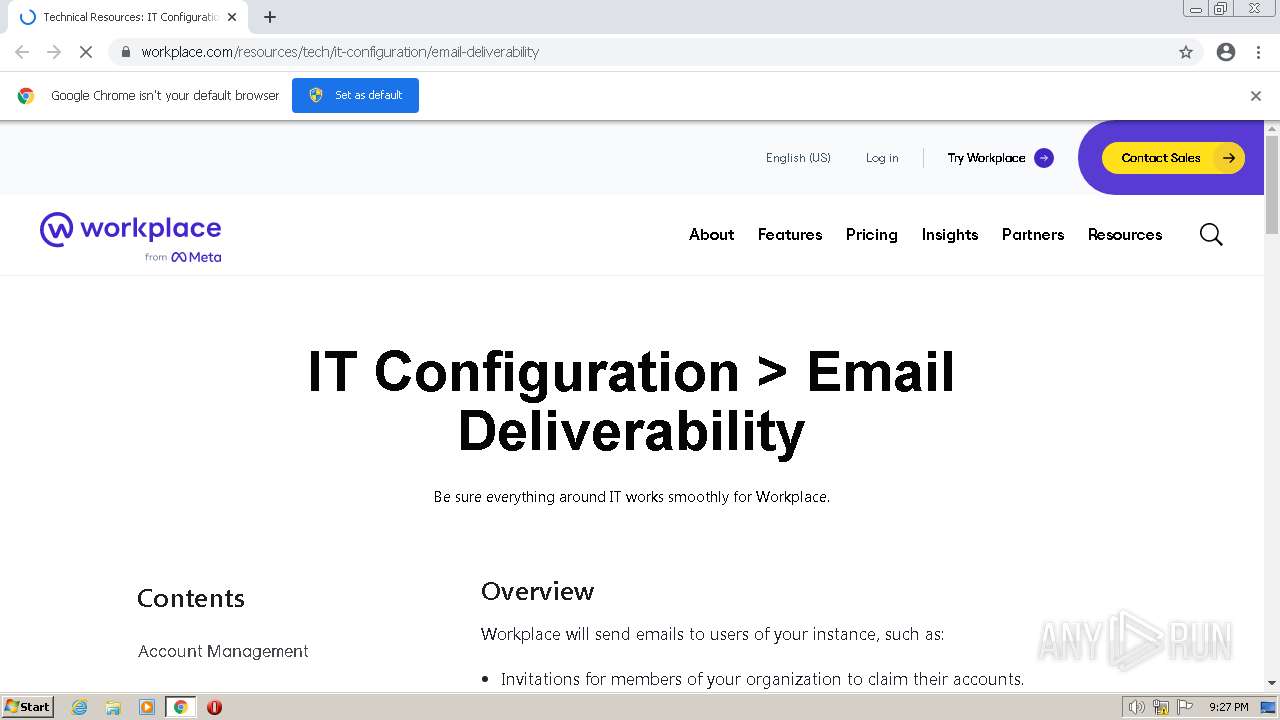This screenshot has width=1280, height=720.
Task: Click the arrow icon next to Try Workplace
Action: coord(1044,158)
